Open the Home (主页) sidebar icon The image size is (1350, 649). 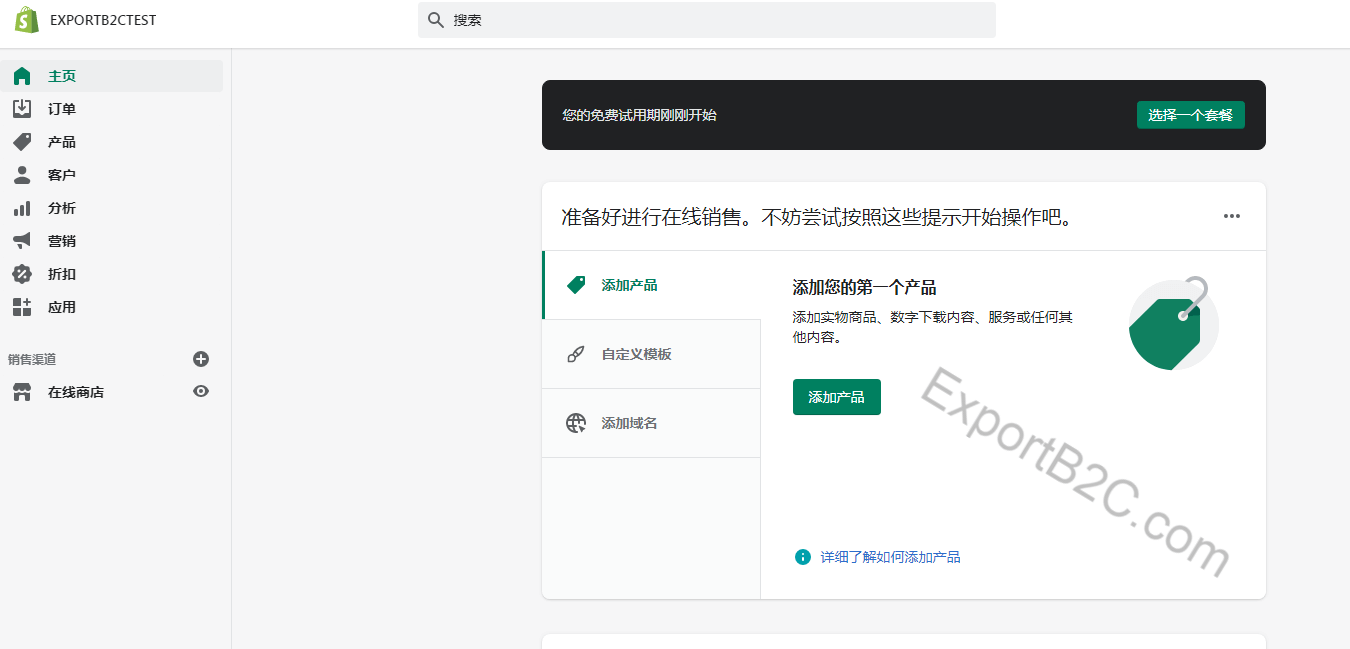[22, 76]
